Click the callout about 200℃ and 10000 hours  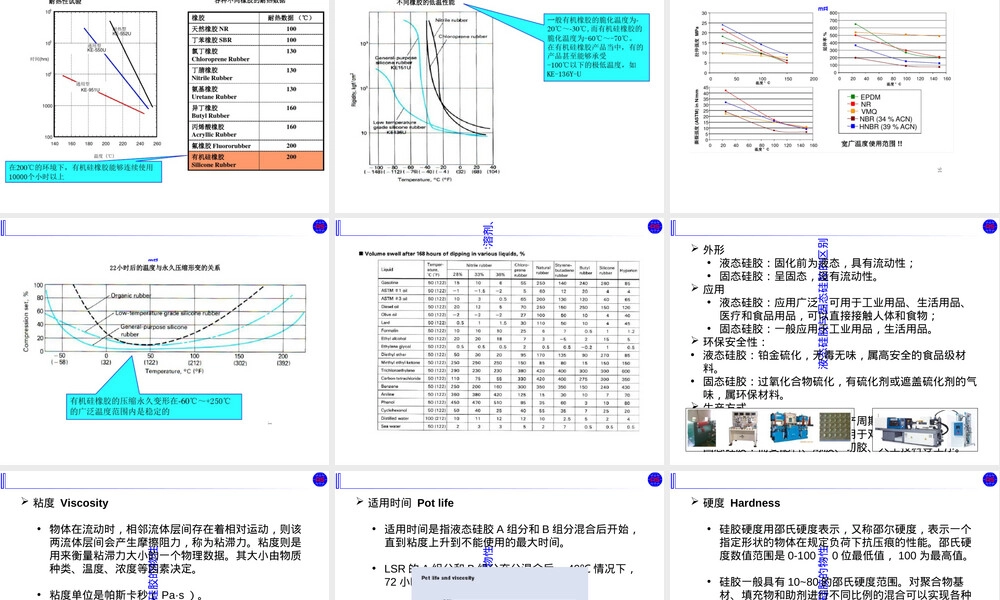point(83,172)
